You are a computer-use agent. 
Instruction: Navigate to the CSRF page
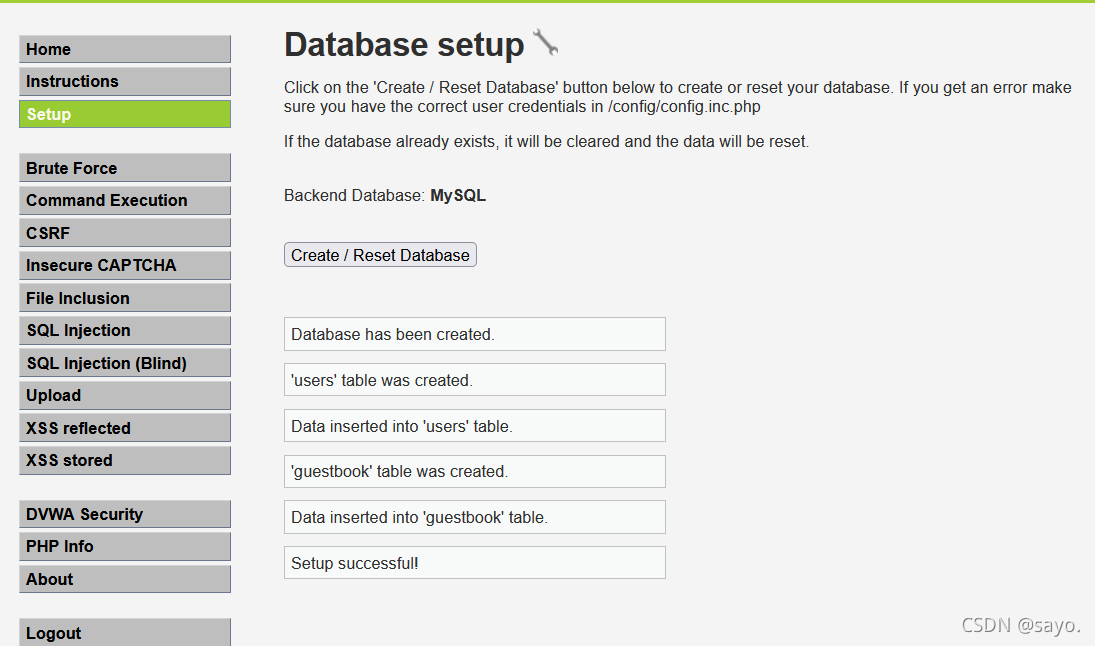[x=125, y=233]
